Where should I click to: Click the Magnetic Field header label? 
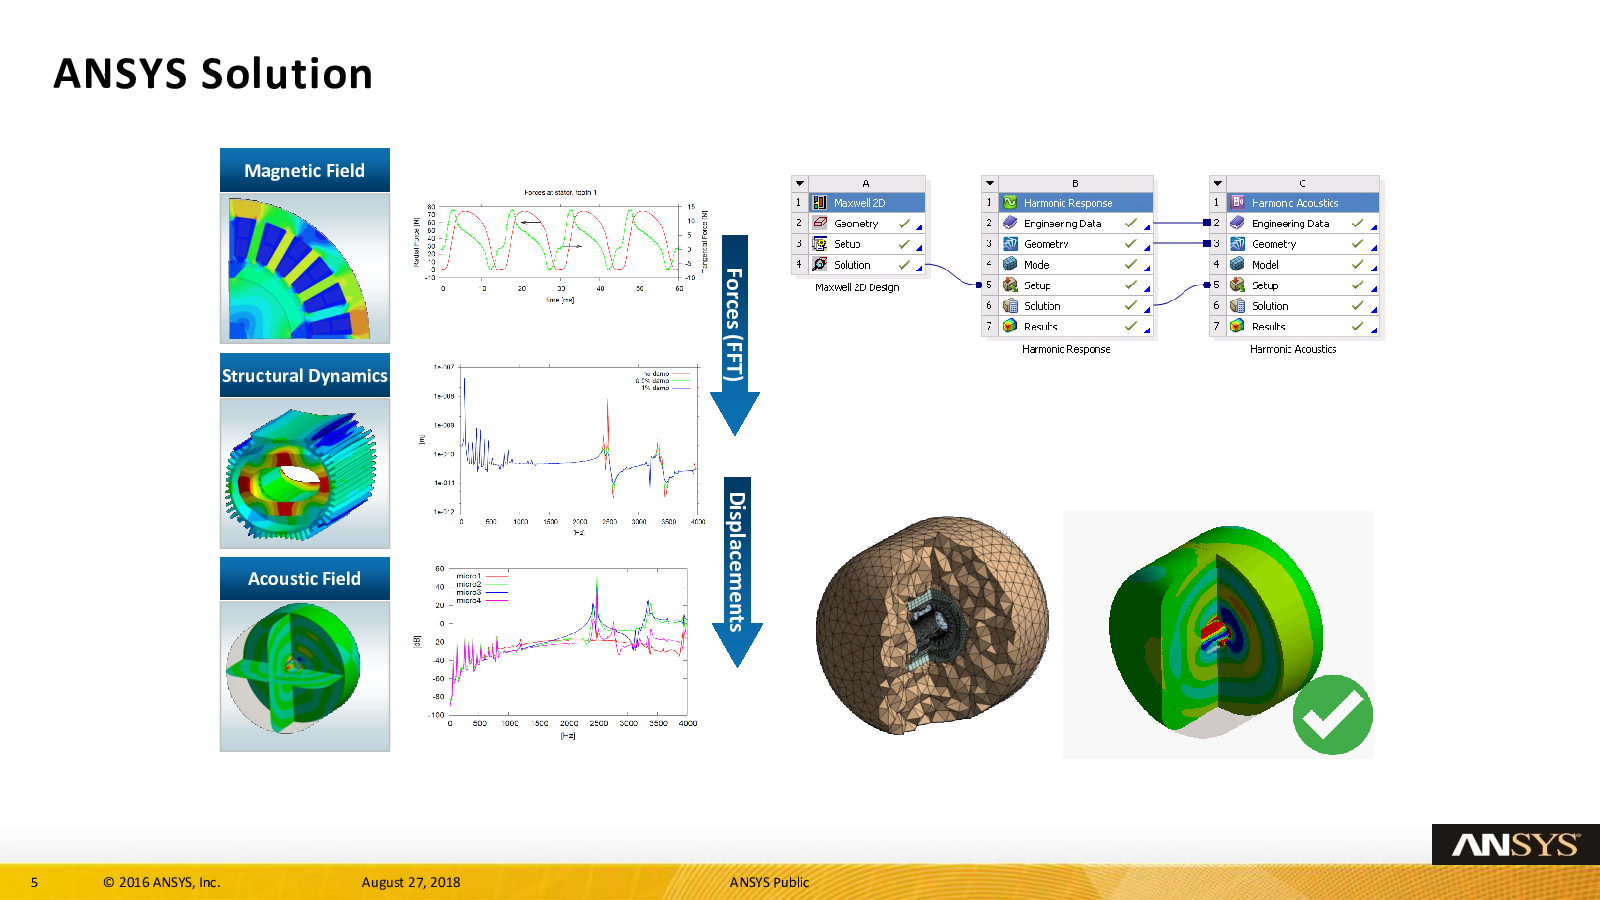[305, 171]
